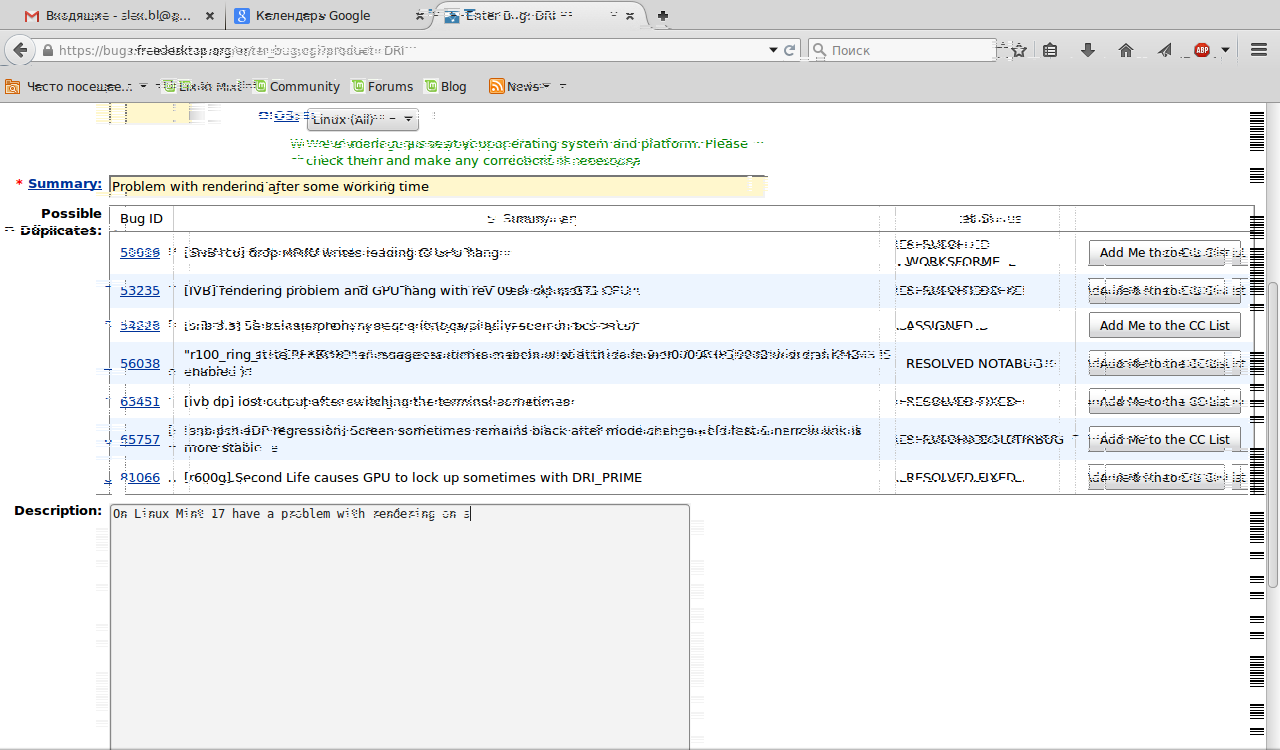Bookmark this page with the star icon

click(x=1019, y=50)
